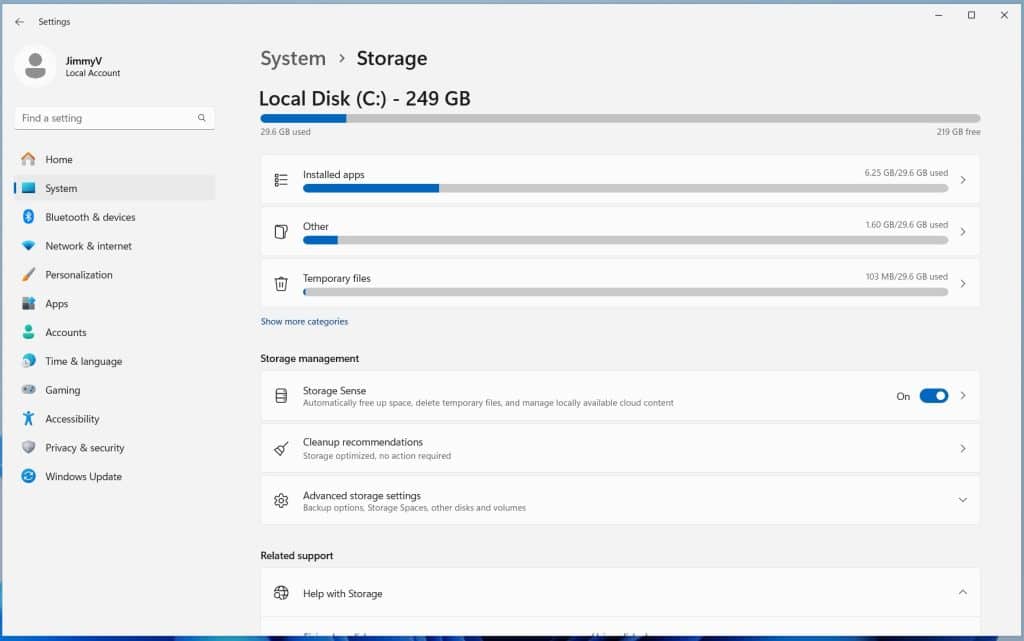Viewport: 1024px width, 641px height.
Task: Select Accounts in the navigation sidebar
Action: click(65, 332)
